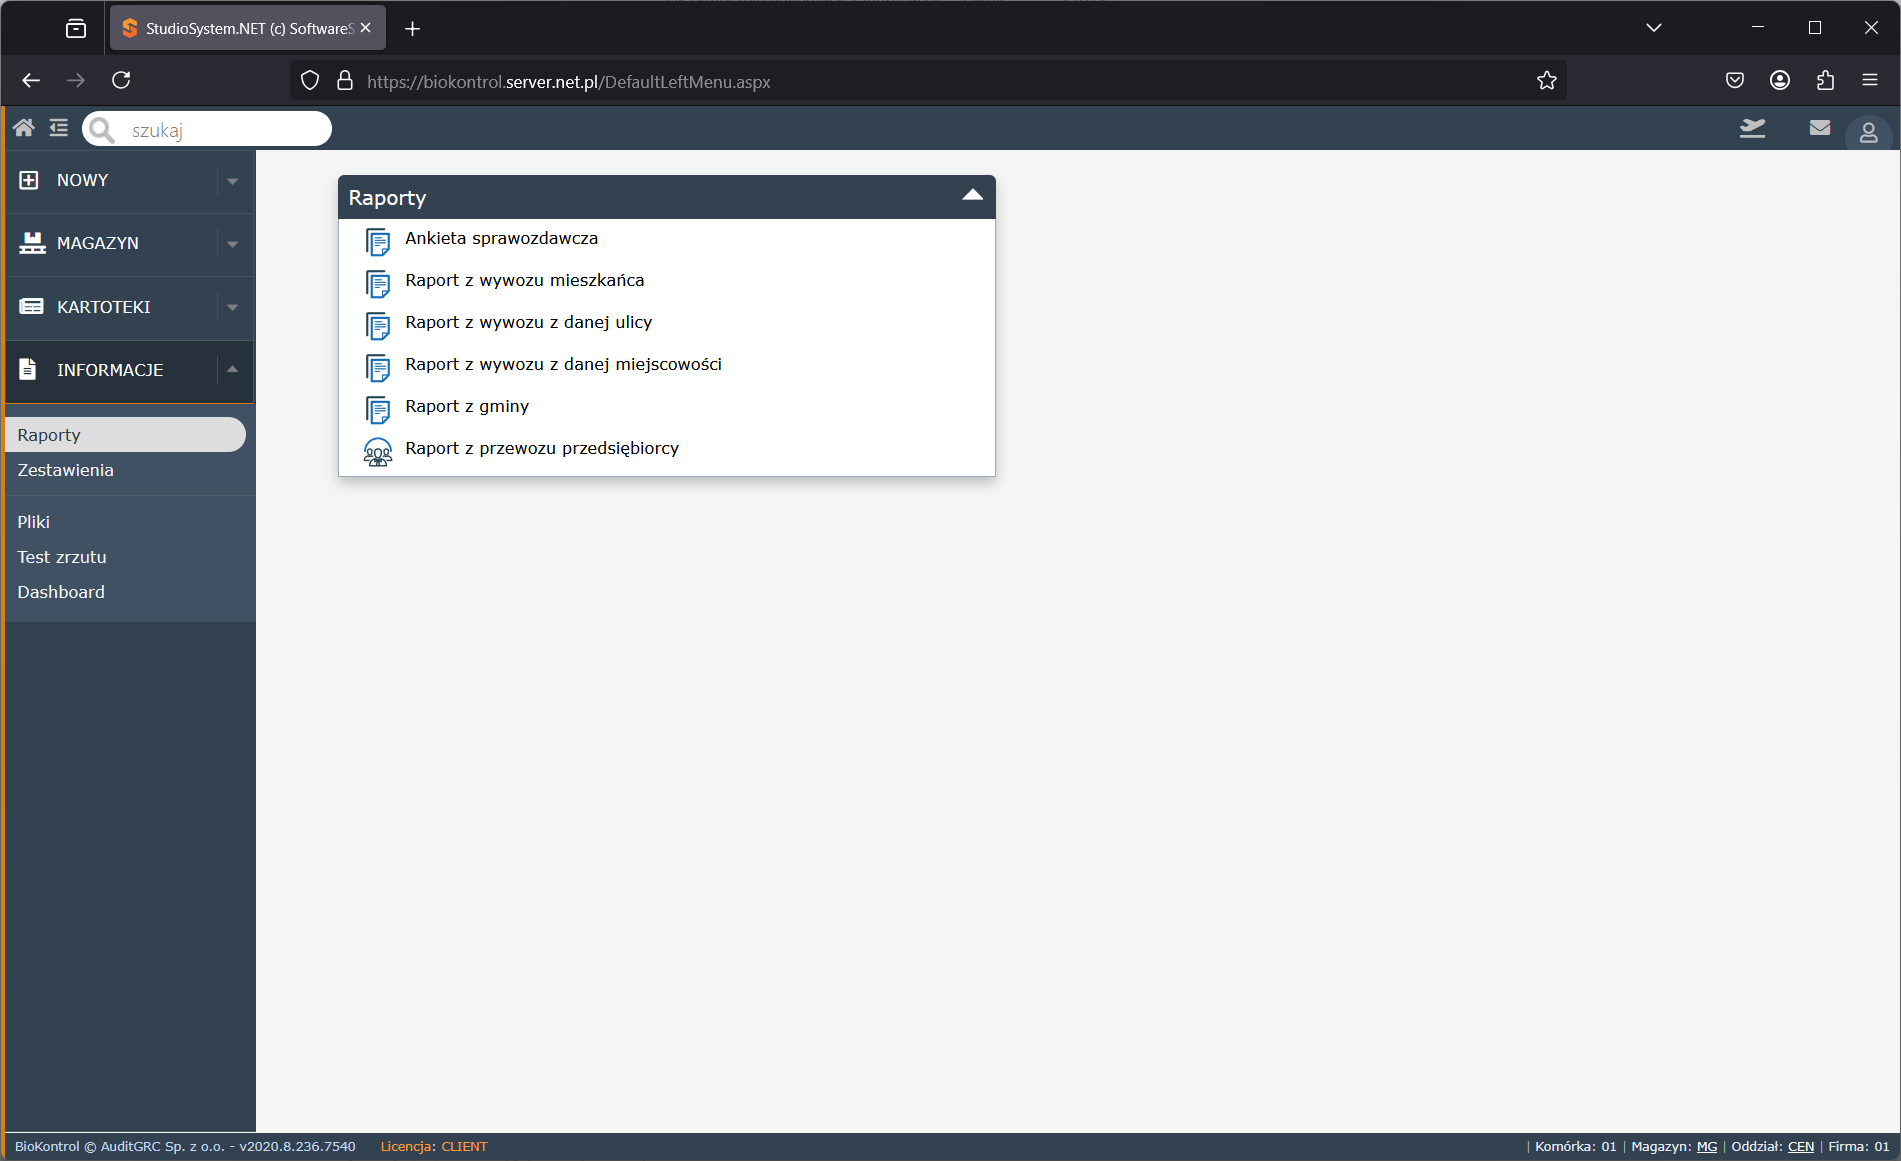
Task: Open Raport z wywozu z danej ulicy
Action: (528, 322)
